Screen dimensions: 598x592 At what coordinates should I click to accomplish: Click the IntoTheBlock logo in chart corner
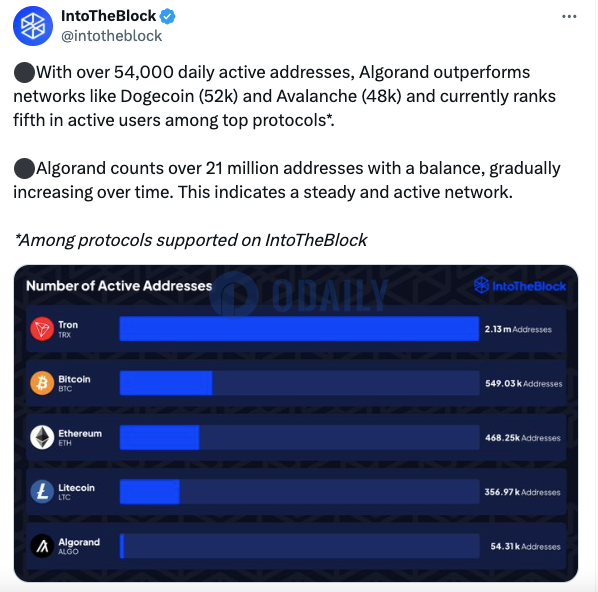[x=520, y=286]
